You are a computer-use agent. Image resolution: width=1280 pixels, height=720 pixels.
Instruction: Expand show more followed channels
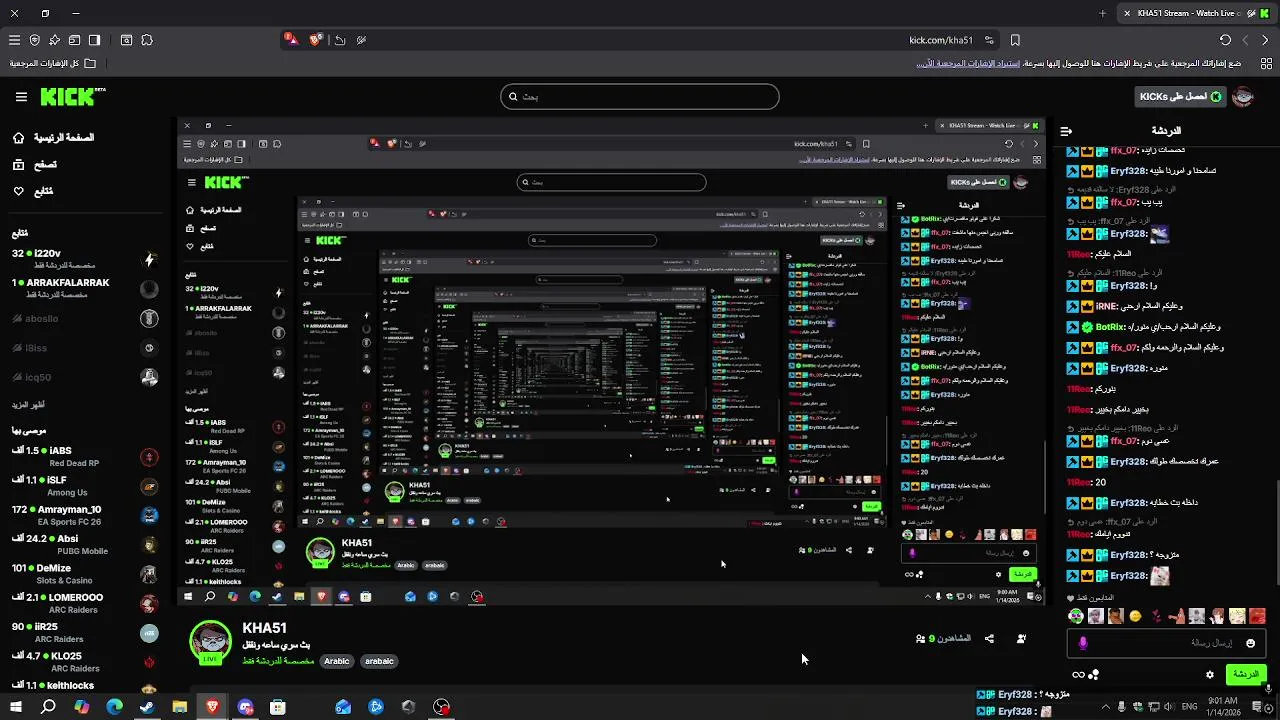tap(28, 405)
